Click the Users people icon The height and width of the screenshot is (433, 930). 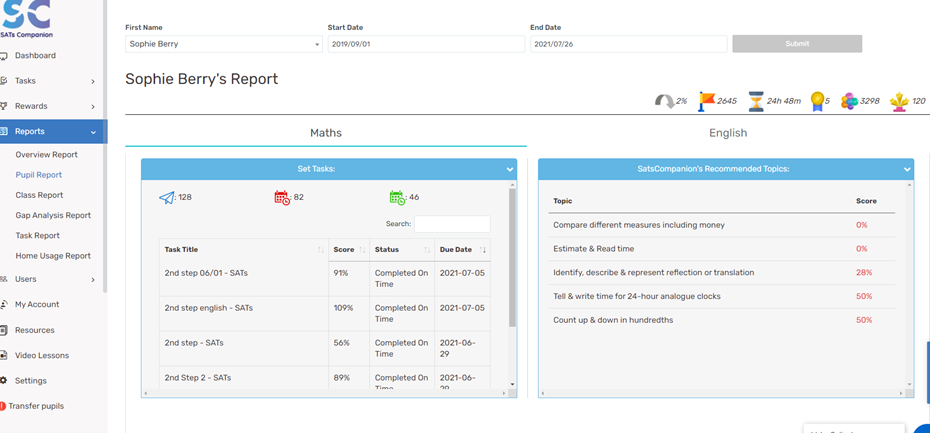3,279
